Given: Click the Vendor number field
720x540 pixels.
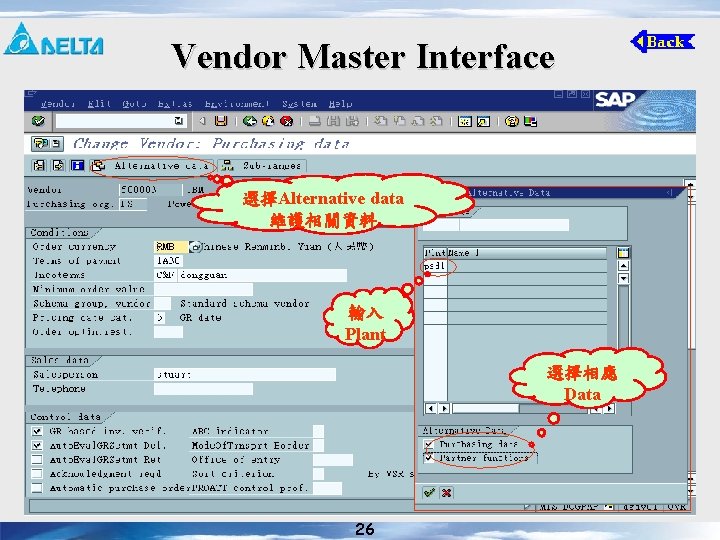Looking at the screenshot, I should coord(150,189).
